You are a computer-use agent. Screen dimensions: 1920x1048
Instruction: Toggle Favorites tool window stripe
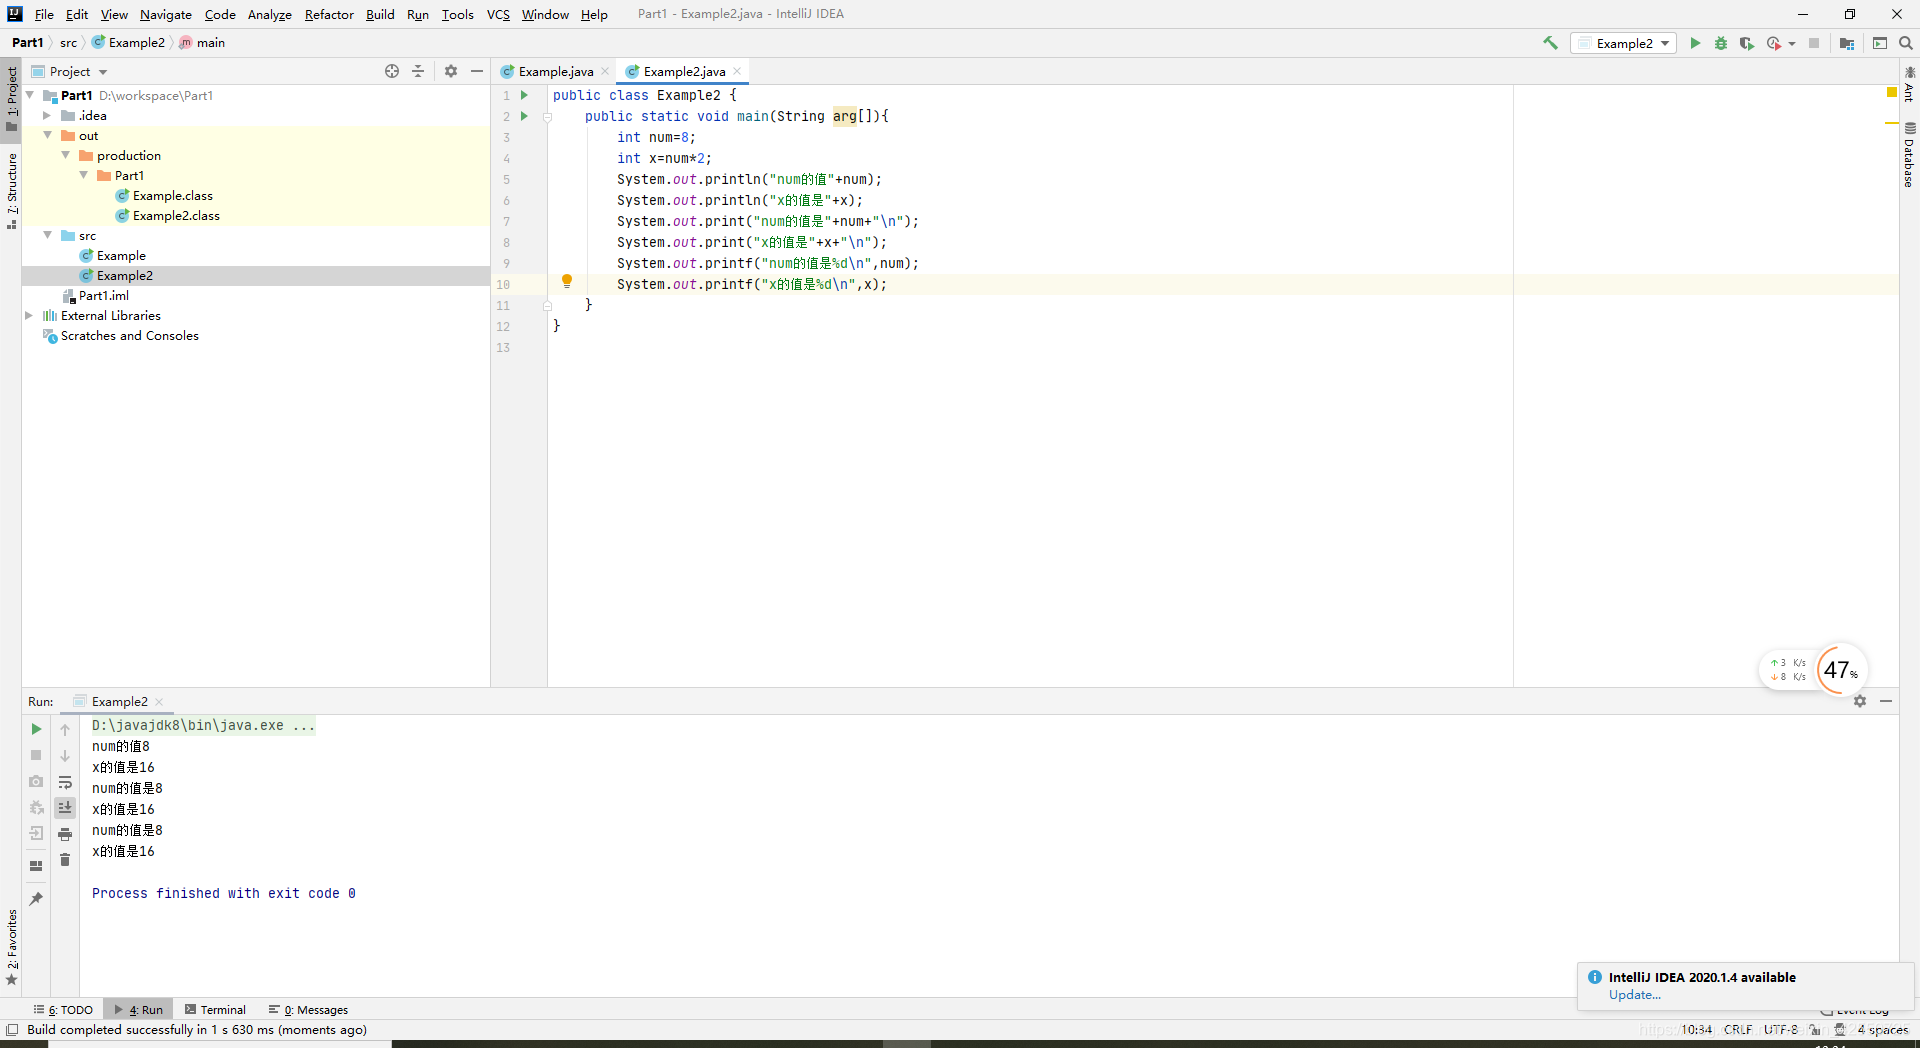(11, 947)
